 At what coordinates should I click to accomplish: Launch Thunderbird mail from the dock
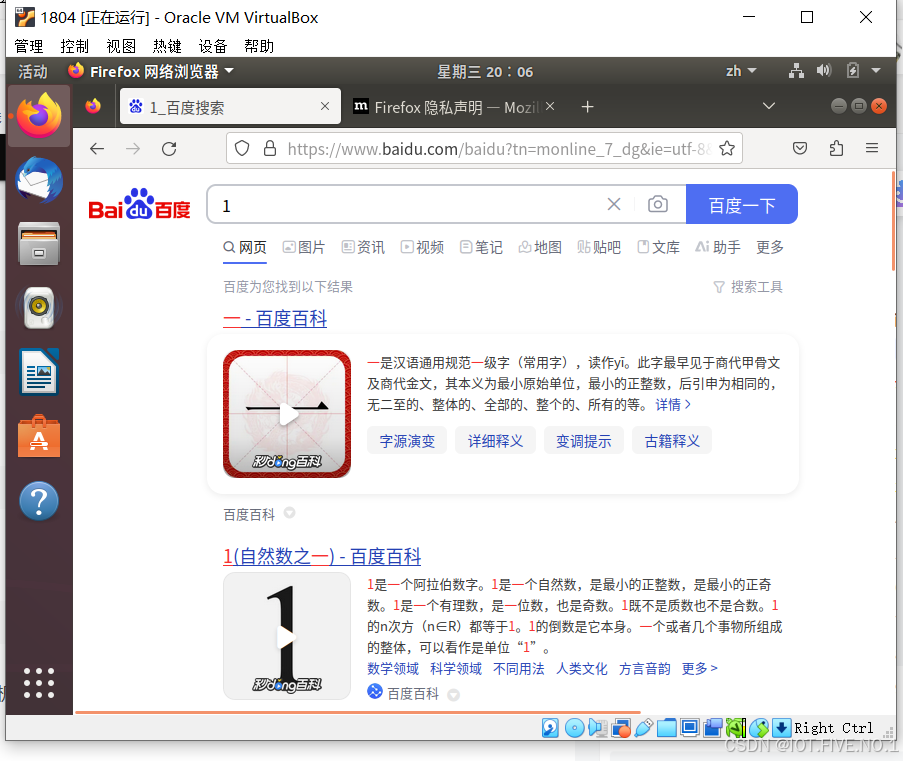click(39, 180)
